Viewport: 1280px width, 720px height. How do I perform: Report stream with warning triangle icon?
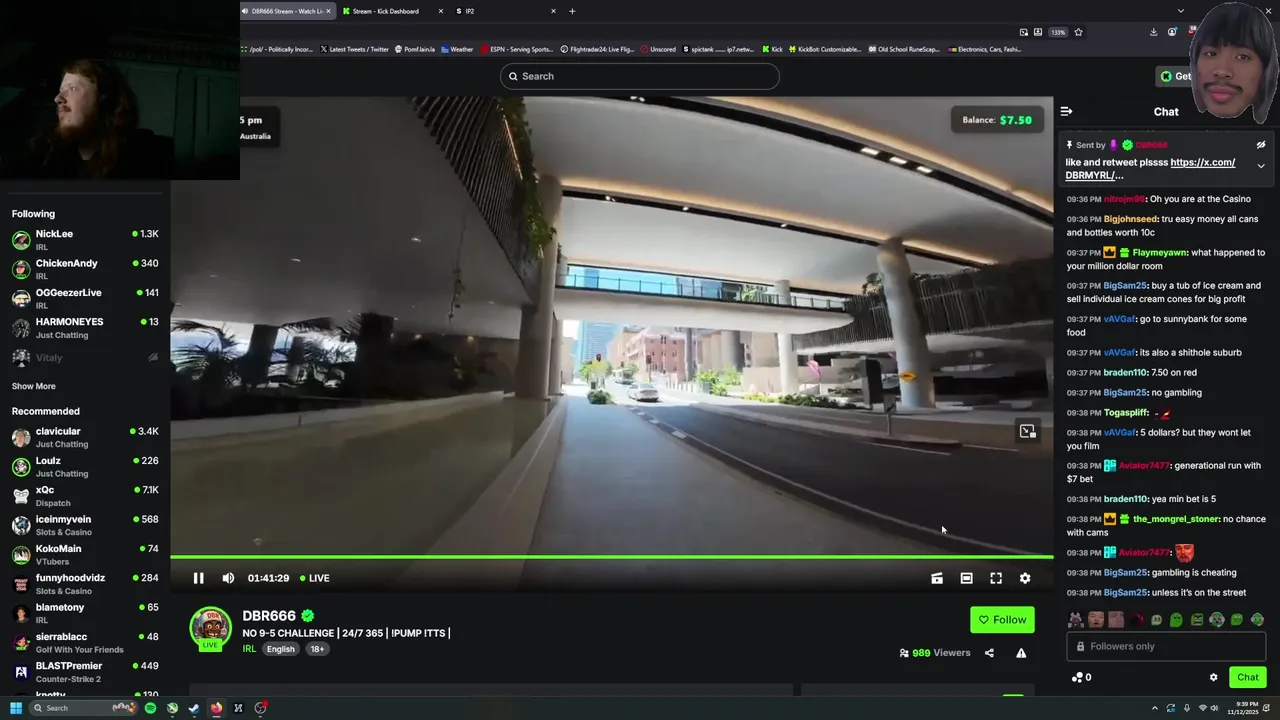1021,653
